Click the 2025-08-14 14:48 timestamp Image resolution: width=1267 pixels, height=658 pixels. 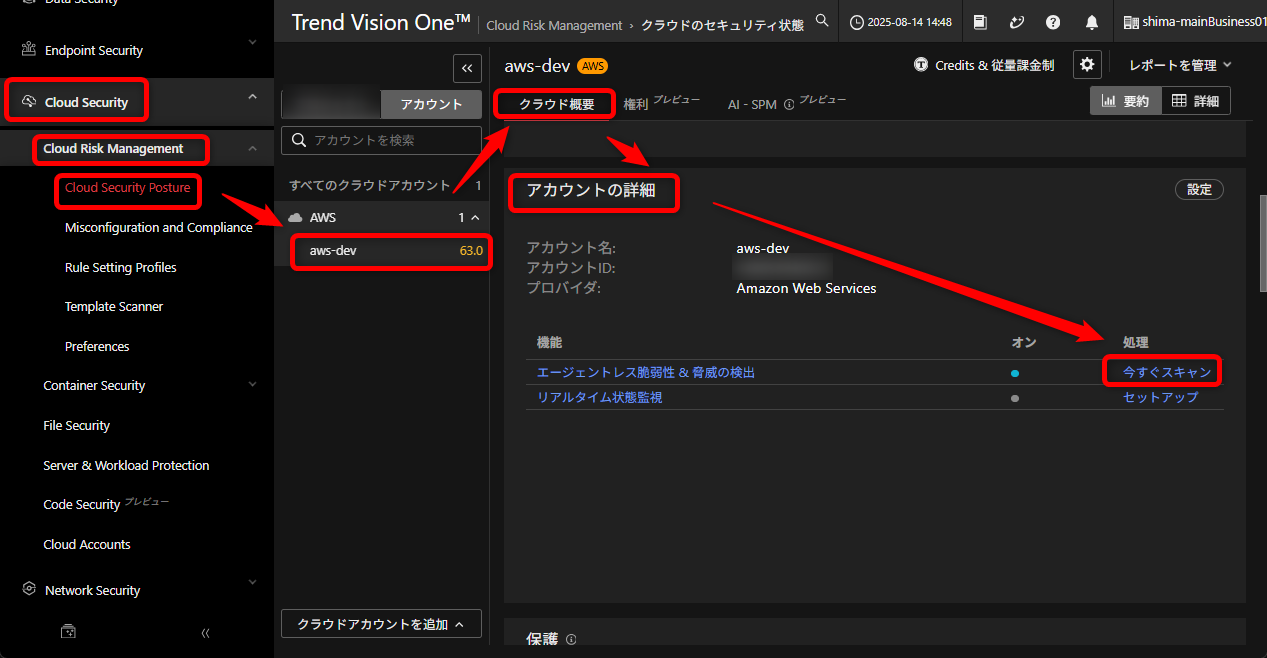point(910,22)
